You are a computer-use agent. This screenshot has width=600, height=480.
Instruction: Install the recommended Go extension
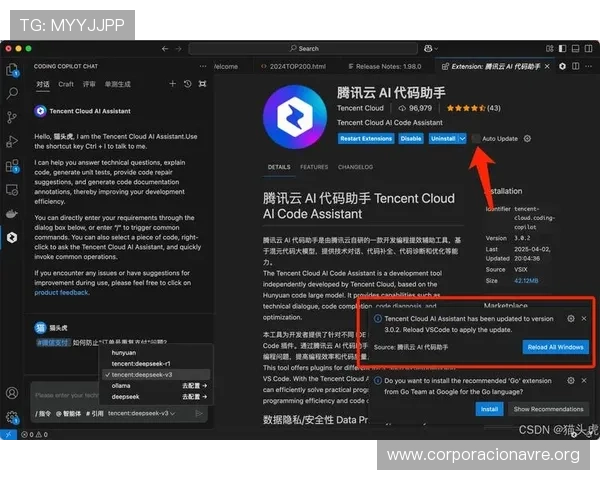coord(489,409)
